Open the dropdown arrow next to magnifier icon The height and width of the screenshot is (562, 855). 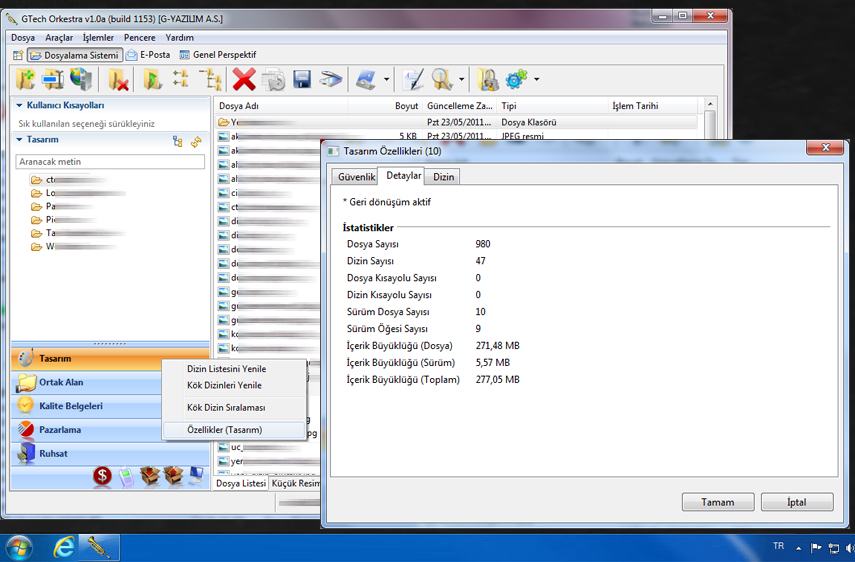pyautogui.click(x=461, y=80)
